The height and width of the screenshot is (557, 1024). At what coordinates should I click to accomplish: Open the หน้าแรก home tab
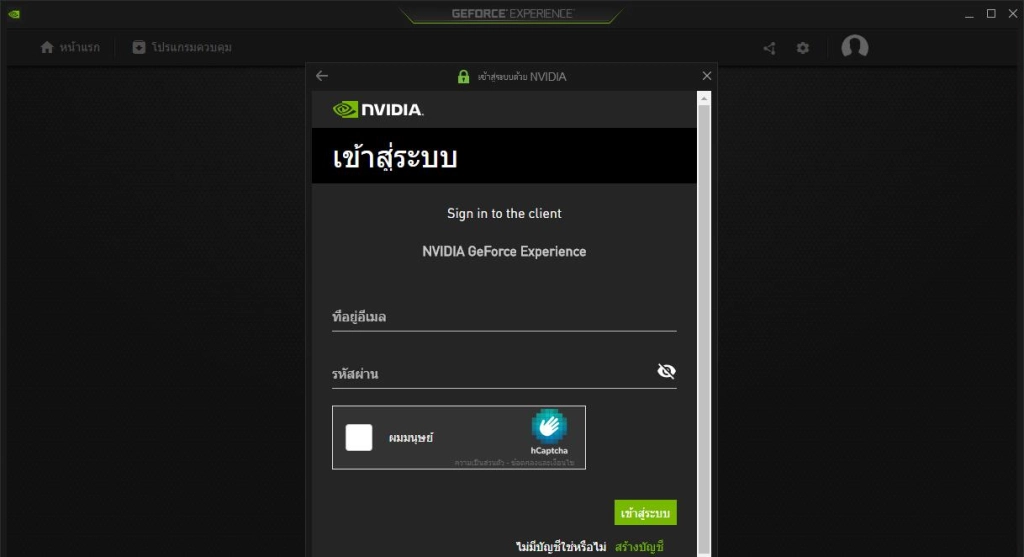pyautogui.click(x=70, y=47)
